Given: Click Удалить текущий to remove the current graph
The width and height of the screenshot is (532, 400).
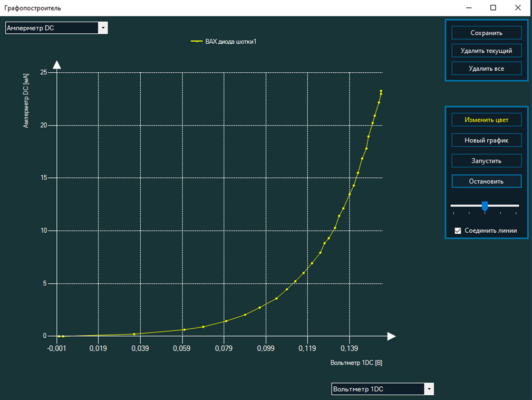Looking at the screenshot, I should point(486,51).
